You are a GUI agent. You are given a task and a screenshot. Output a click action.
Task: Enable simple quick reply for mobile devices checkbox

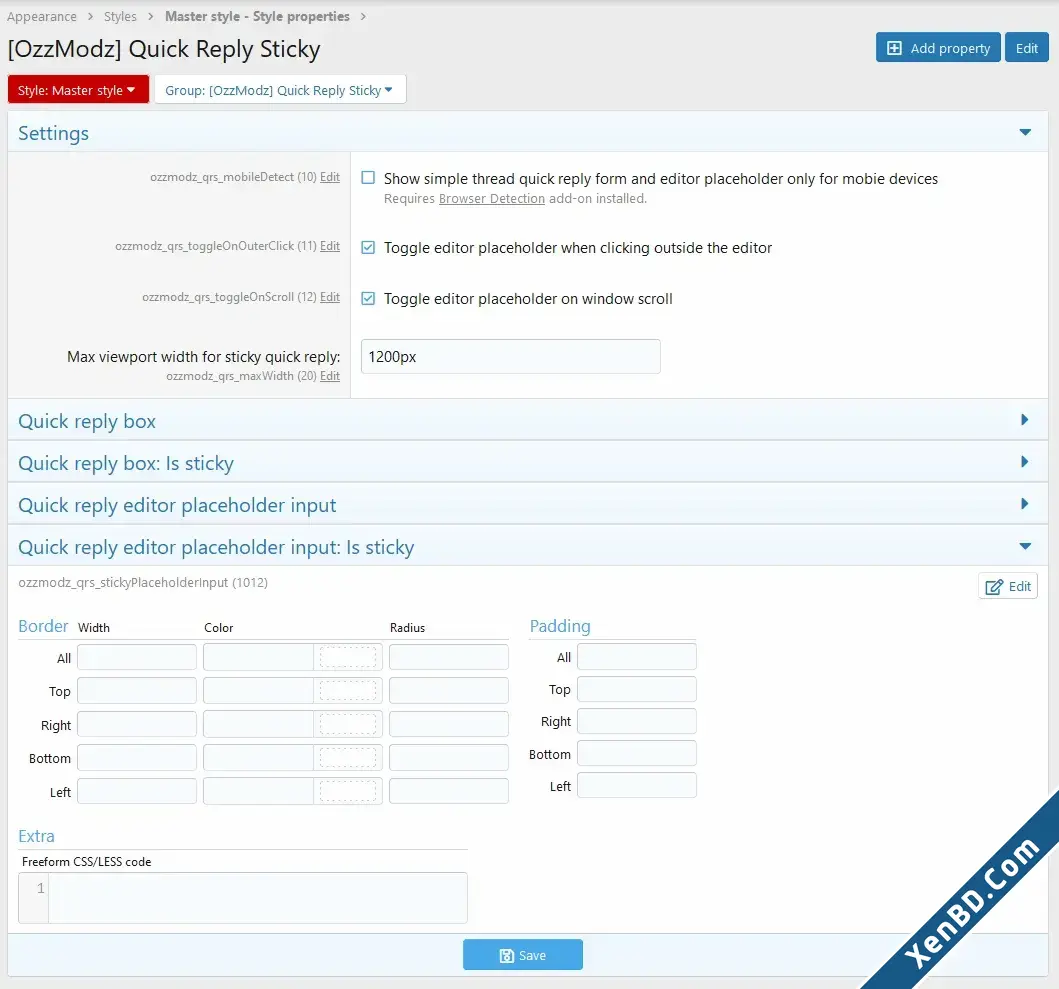pyautogui.click(x=368, y=178)
